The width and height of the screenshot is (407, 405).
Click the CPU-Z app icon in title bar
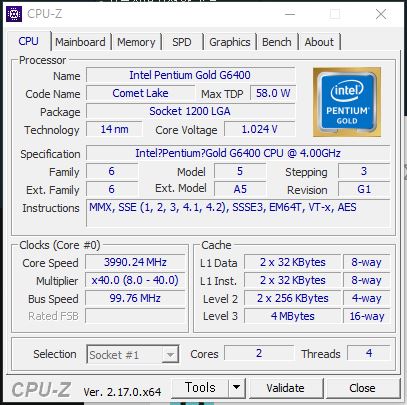[14, 14]
